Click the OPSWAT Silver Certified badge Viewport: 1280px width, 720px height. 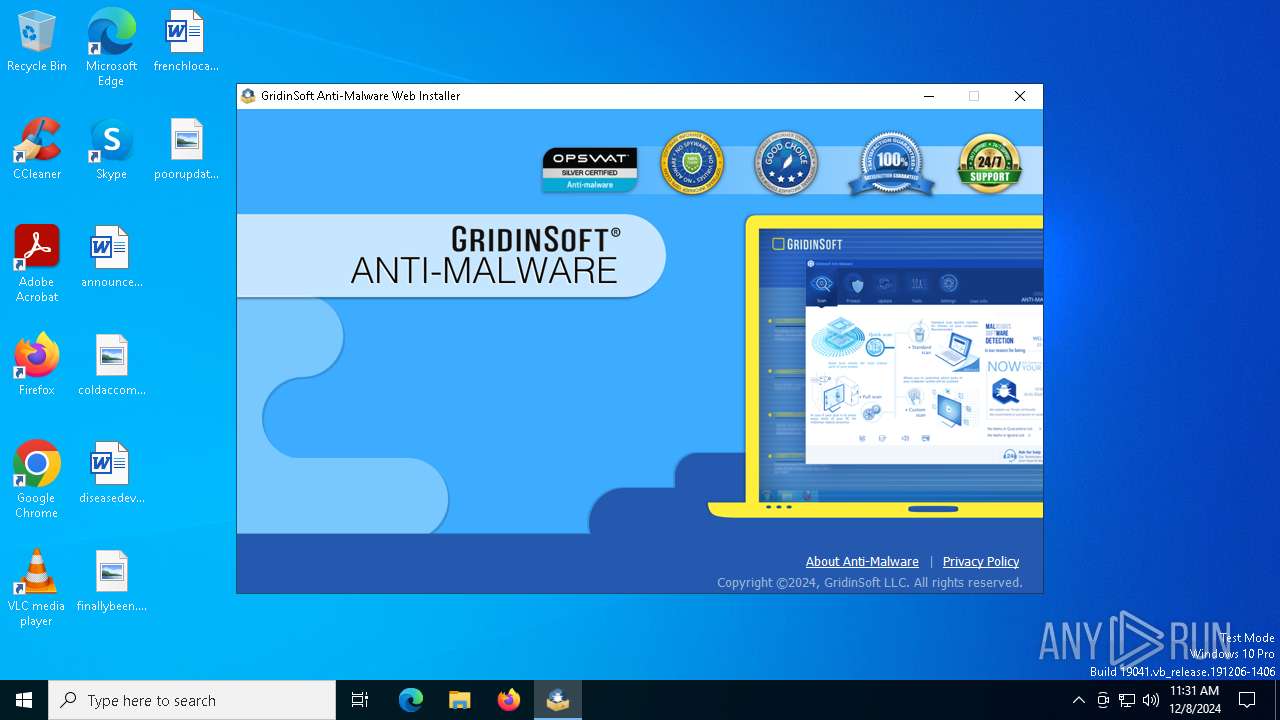tap(590, 169)
